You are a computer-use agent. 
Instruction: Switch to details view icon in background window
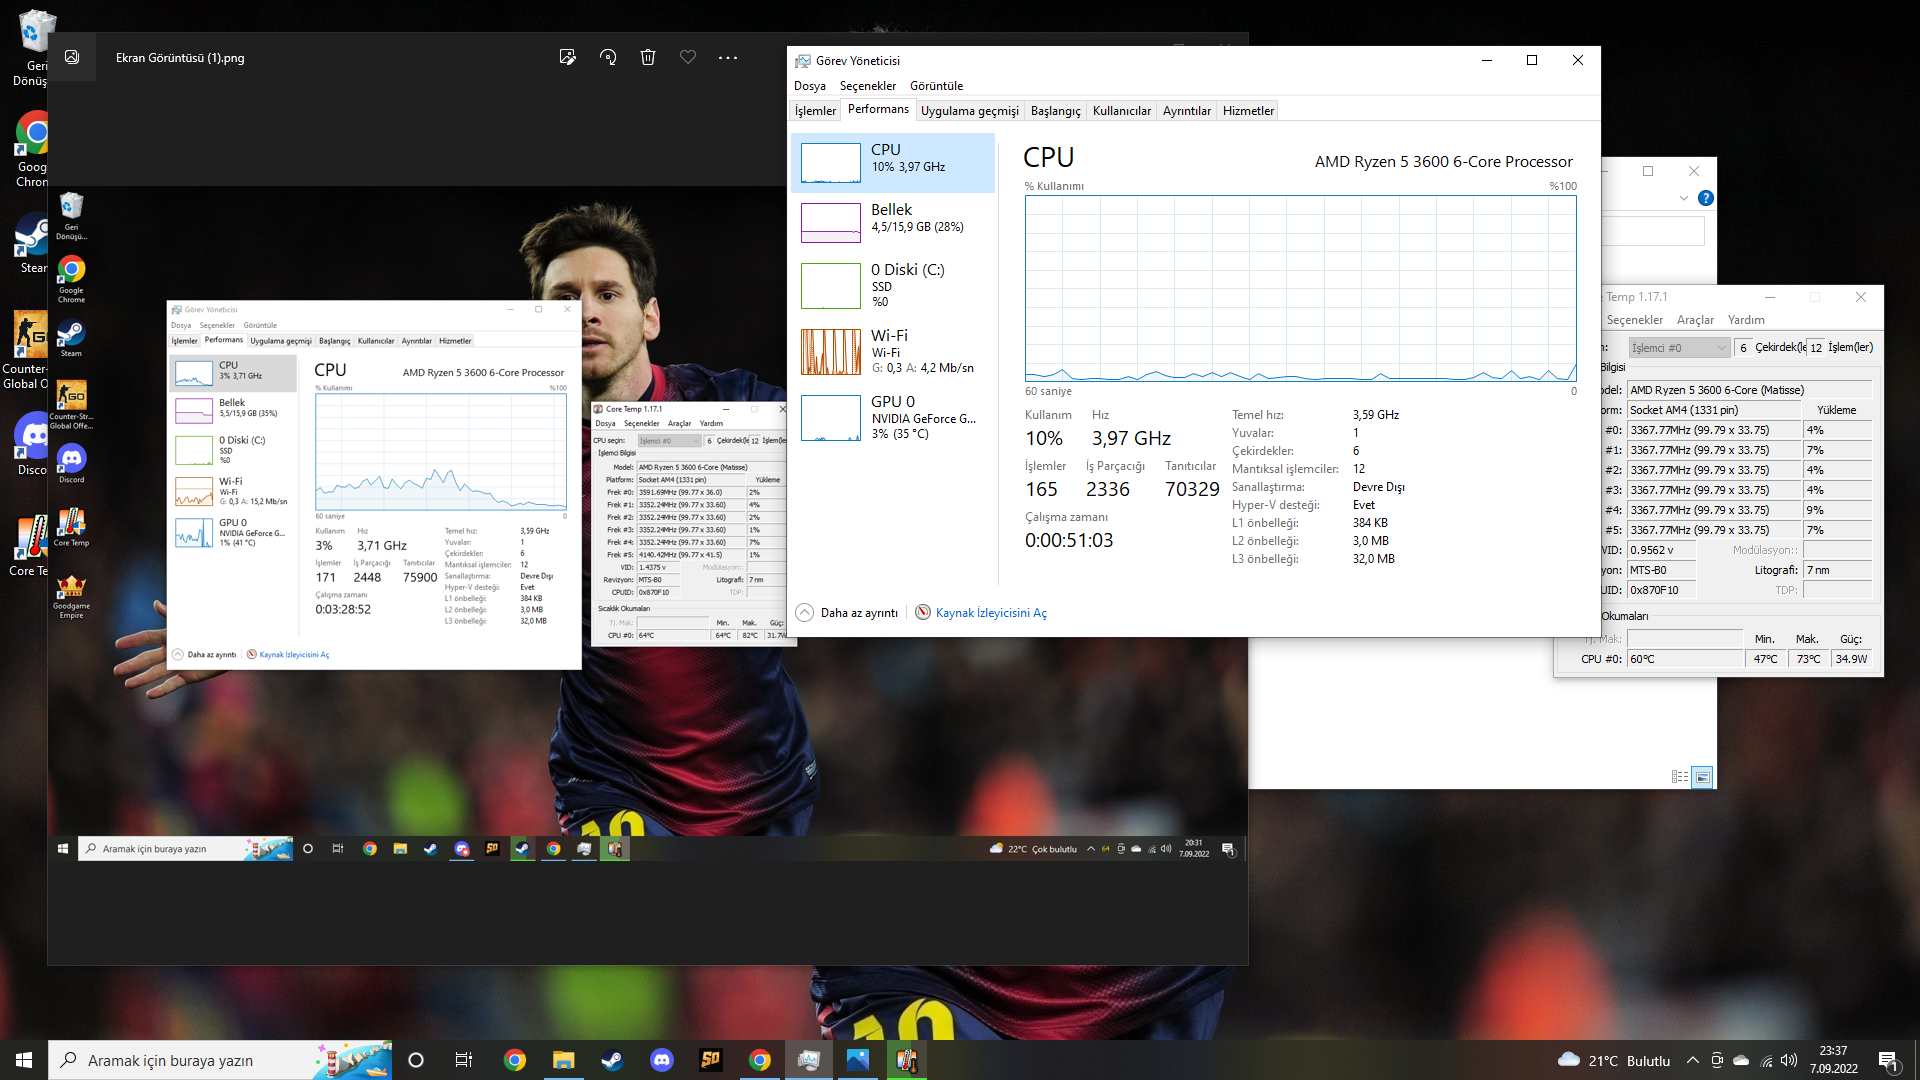click(1680, 777)
